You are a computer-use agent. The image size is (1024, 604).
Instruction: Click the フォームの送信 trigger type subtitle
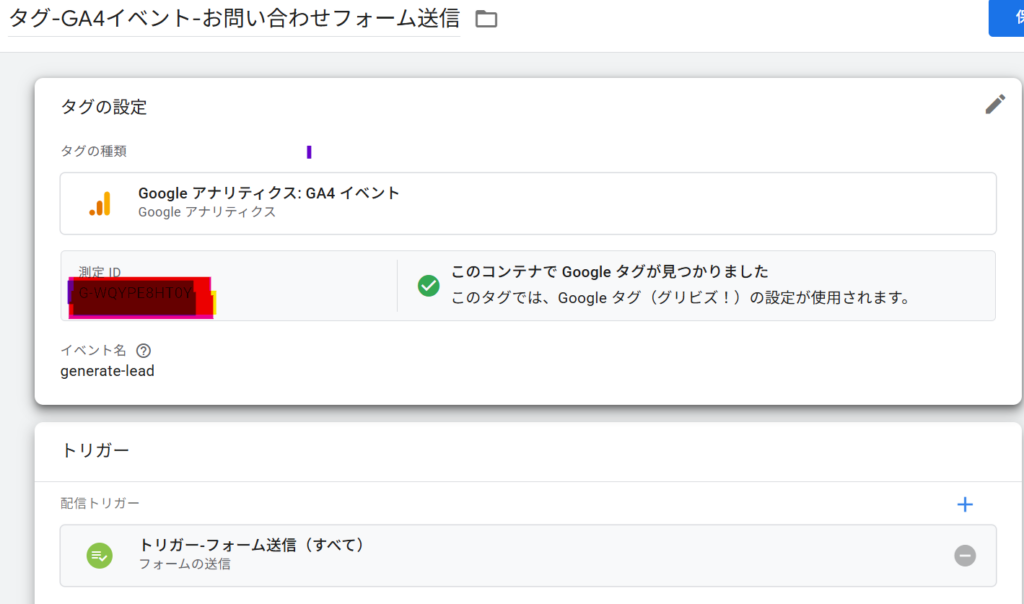click(184, 564)
